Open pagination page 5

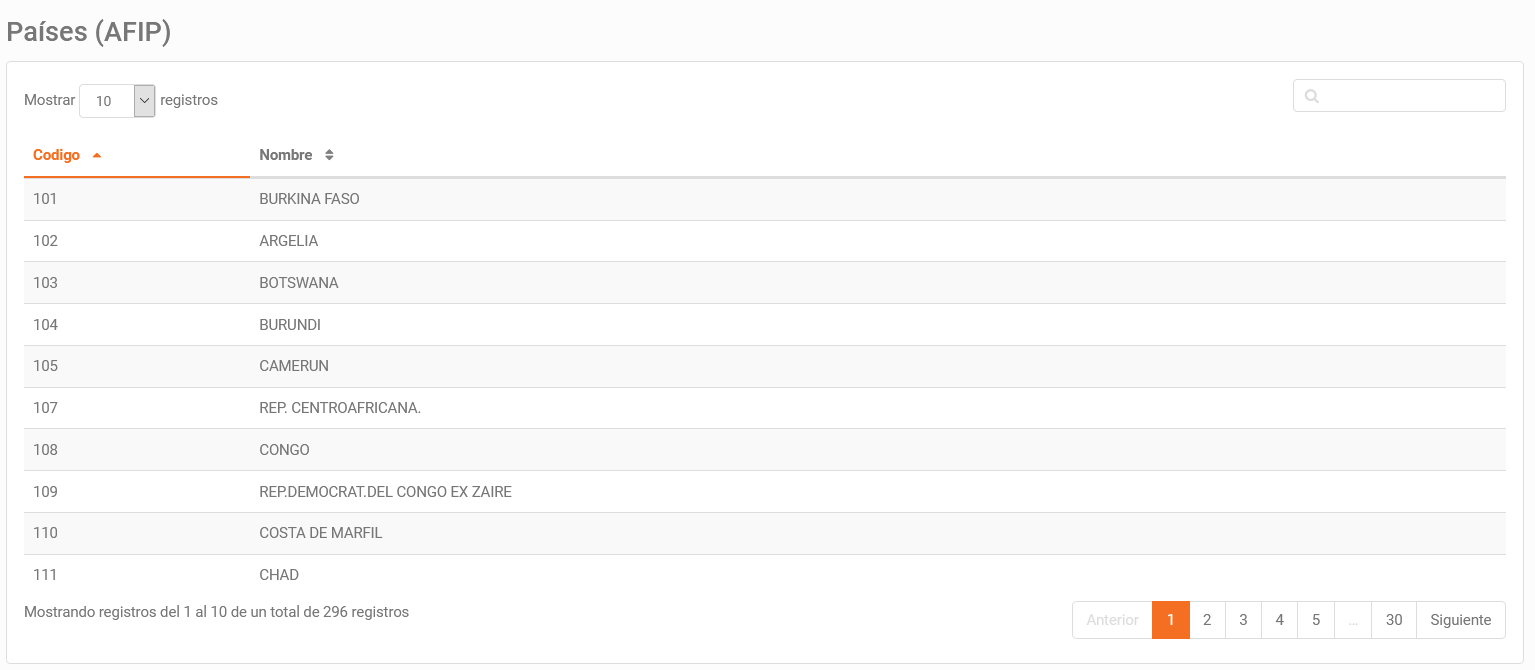1316,620
